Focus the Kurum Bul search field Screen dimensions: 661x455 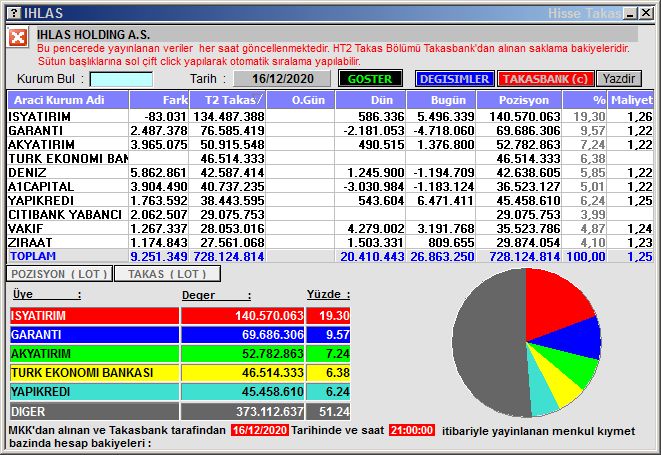121,79
